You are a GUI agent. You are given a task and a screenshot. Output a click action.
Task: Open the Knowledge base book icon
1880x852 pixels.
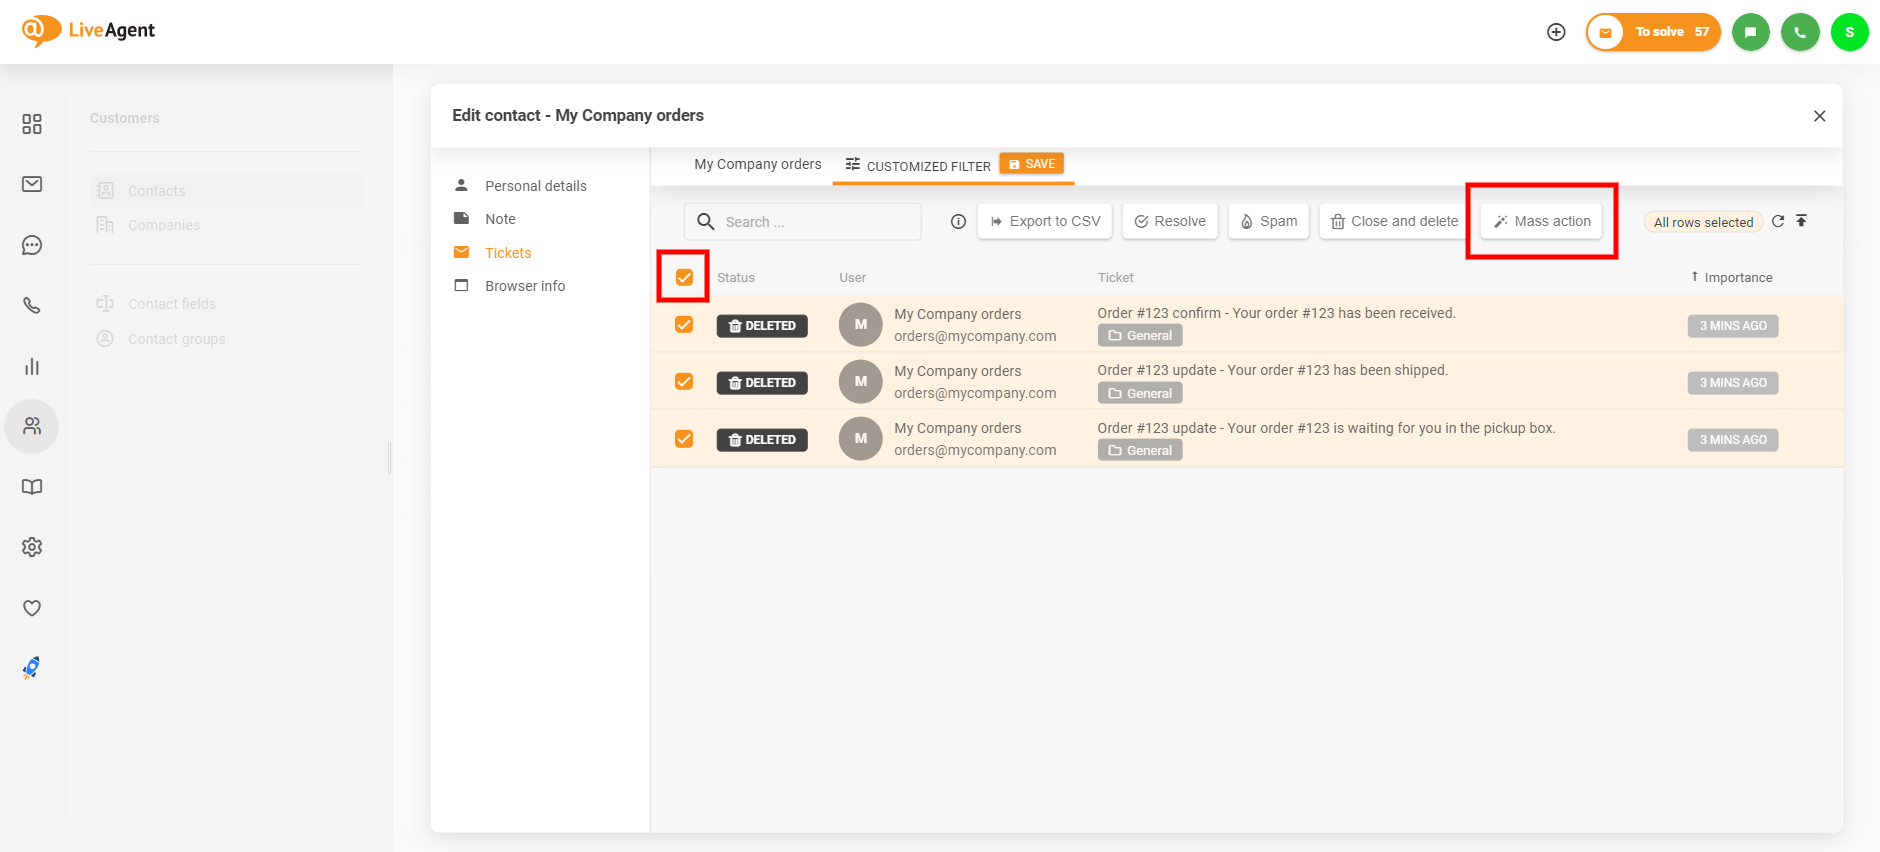click(32, 487)
